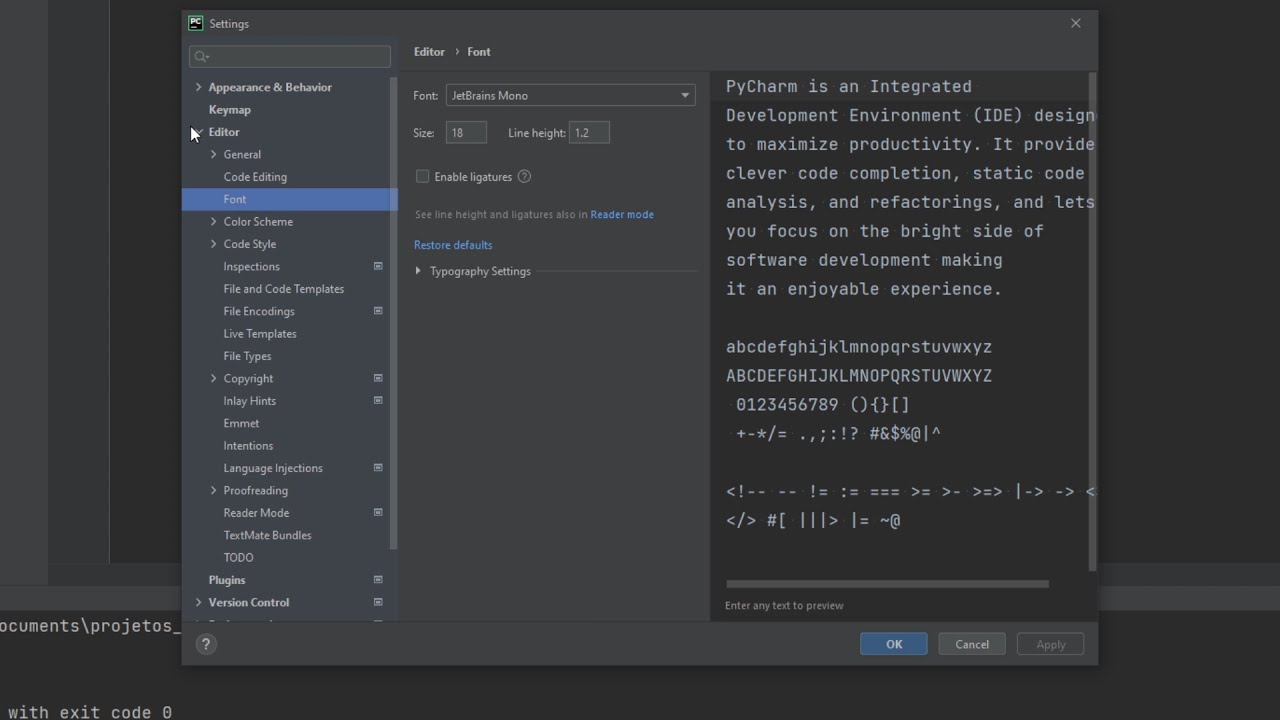Image resolution: width=1280 pixels, height=720 pixels.
Task: Open Inspections settings page
Action: point(251,266)
